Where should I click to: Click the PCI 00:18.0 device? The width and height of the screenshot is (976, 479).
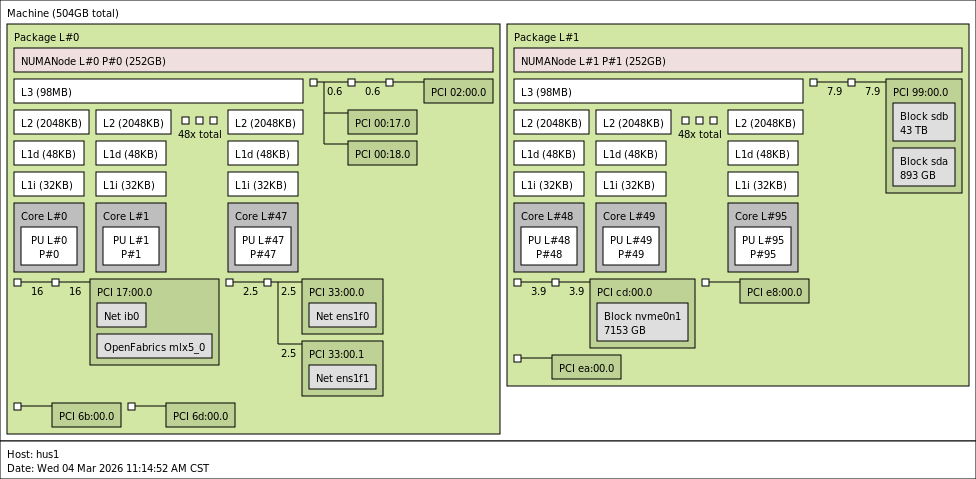point(382,154)
